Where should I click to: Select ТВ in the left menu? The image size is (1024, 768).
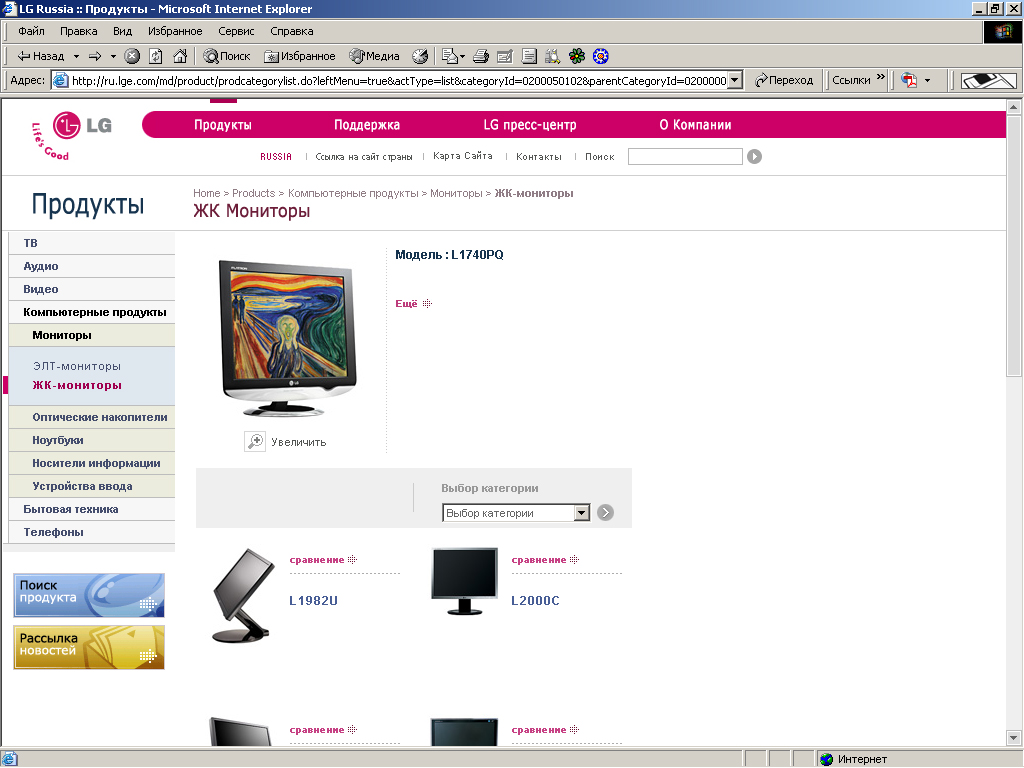click(x=92, y=243)
